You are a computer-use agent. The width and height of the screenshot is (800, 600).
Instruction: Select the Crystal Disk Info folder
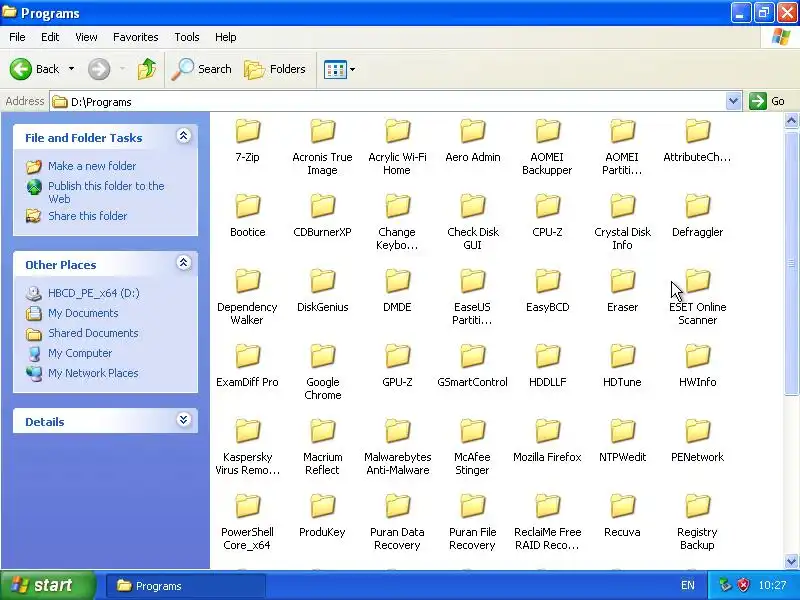[622, 222]
